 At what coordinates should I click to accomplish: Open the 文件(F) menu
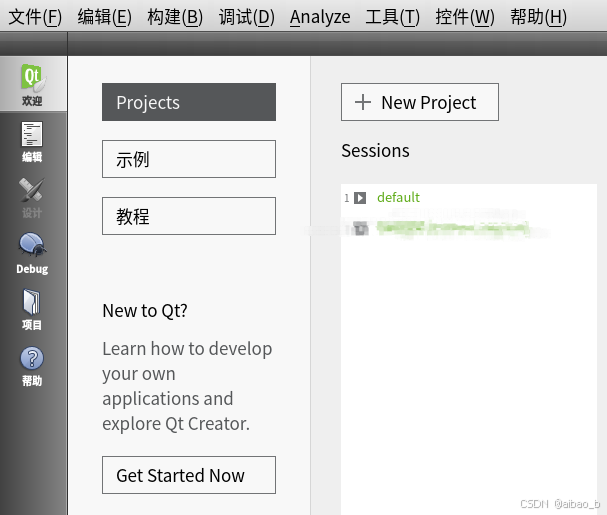[x=35, y=17]
